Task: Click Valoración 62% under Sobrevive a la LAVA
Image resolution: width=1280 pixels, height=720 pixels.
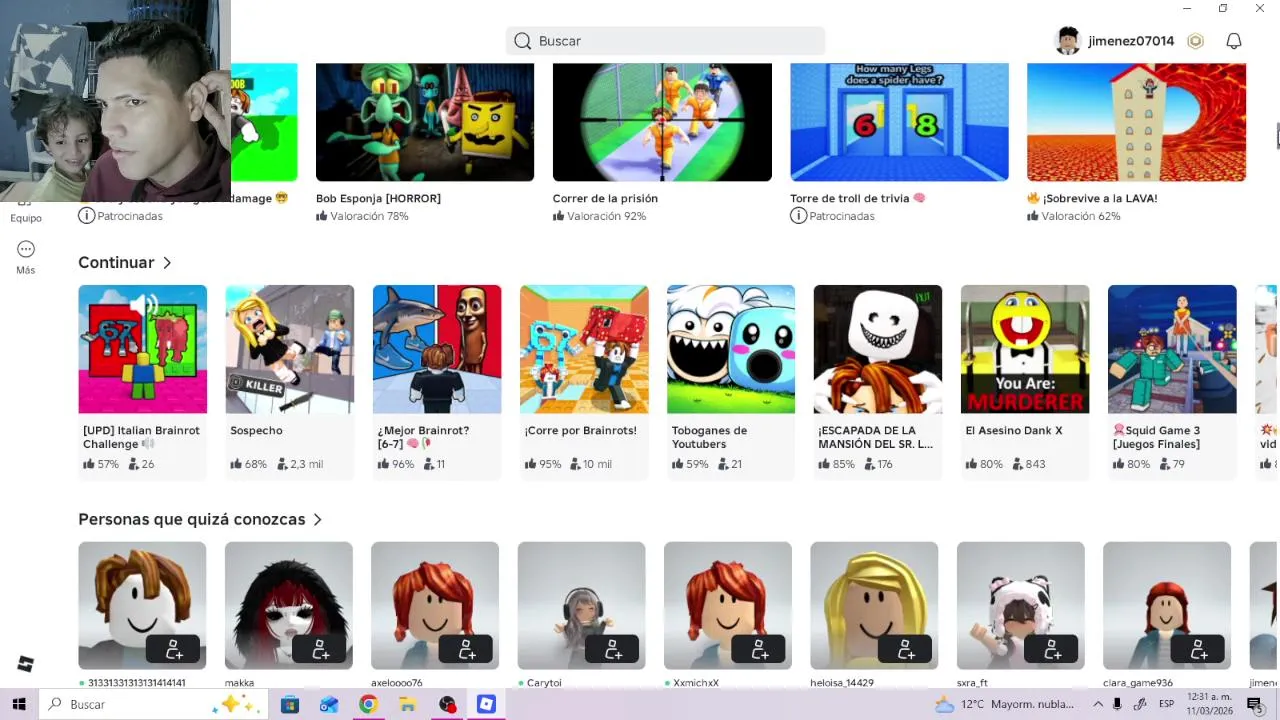Action: pos(1073,216)
